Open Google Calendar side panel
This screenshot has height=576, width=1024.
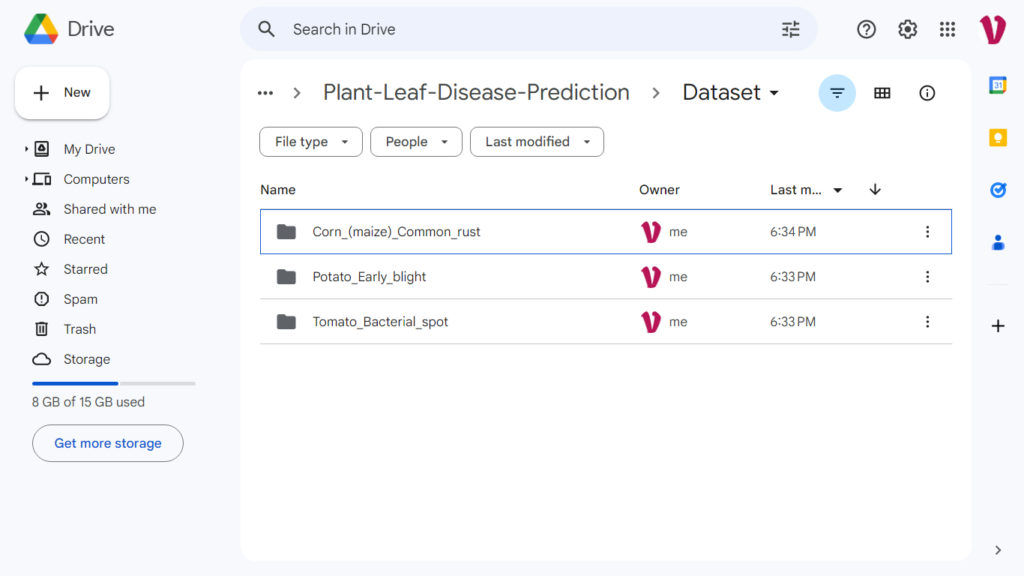pos(998,85)
